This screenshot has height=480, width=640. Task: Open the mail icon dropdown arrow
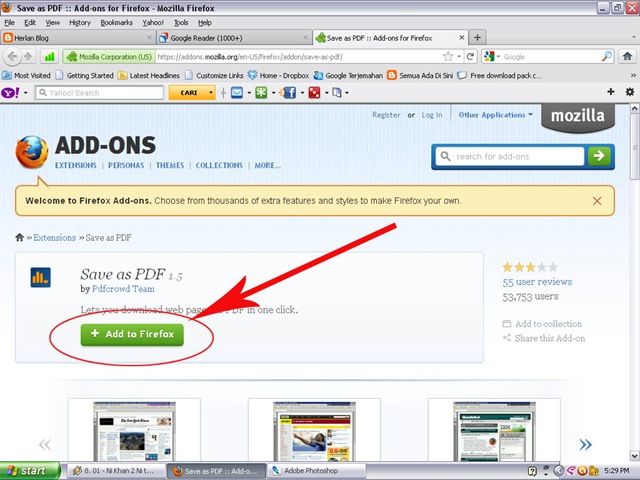[x=249, y=93]
